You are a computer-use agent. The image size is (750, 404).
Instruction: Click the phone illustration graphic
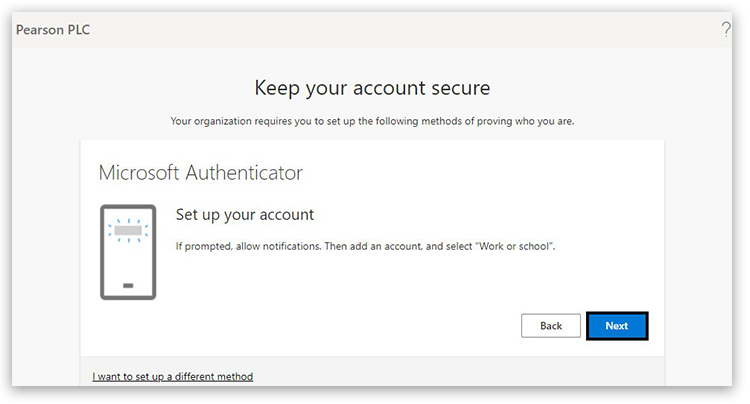(128, 252)
